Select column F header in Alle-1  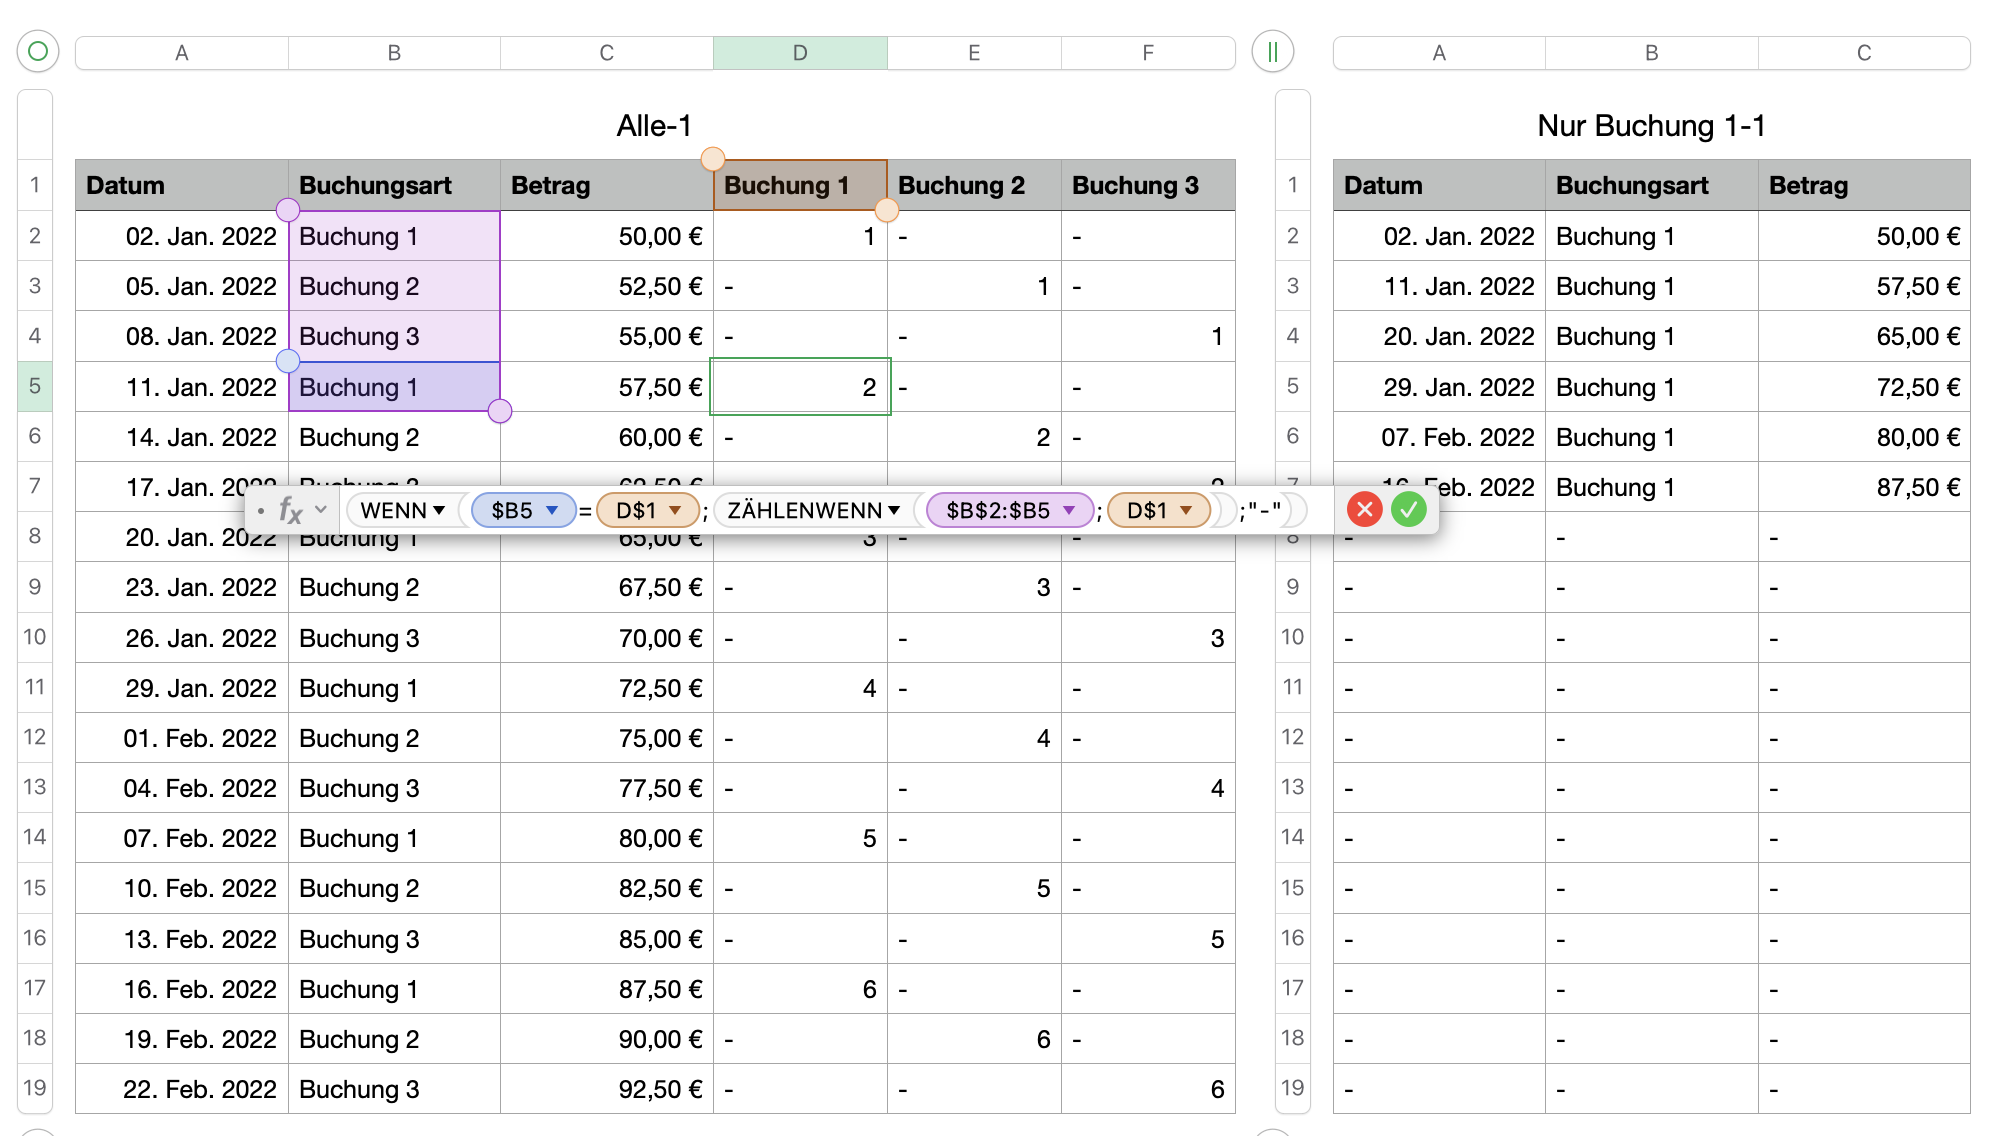(x=1147, y=53)
